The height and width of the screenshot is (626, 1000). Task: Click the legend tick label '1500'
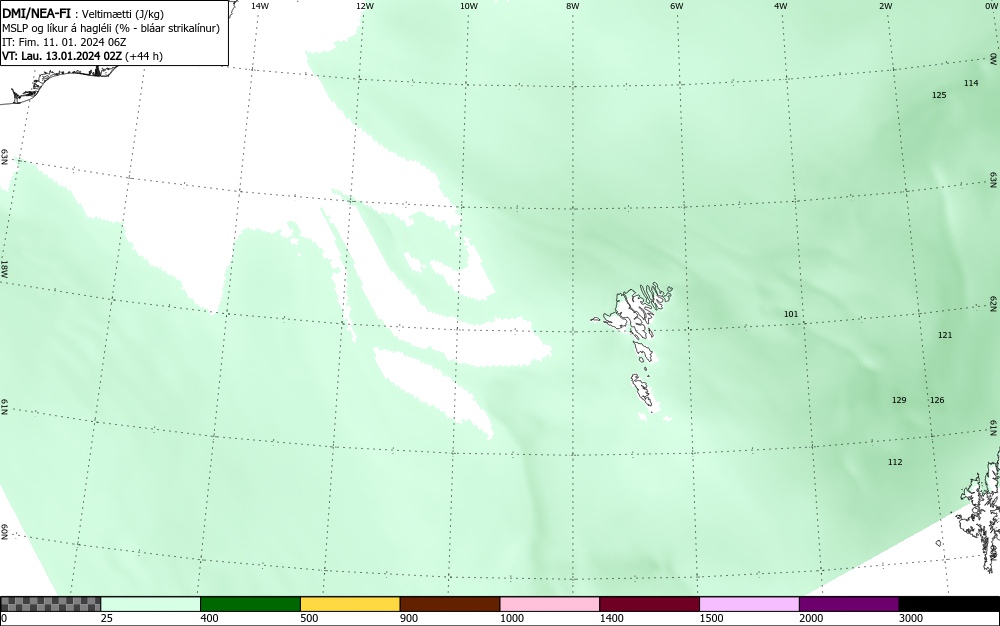pos(711,618)
